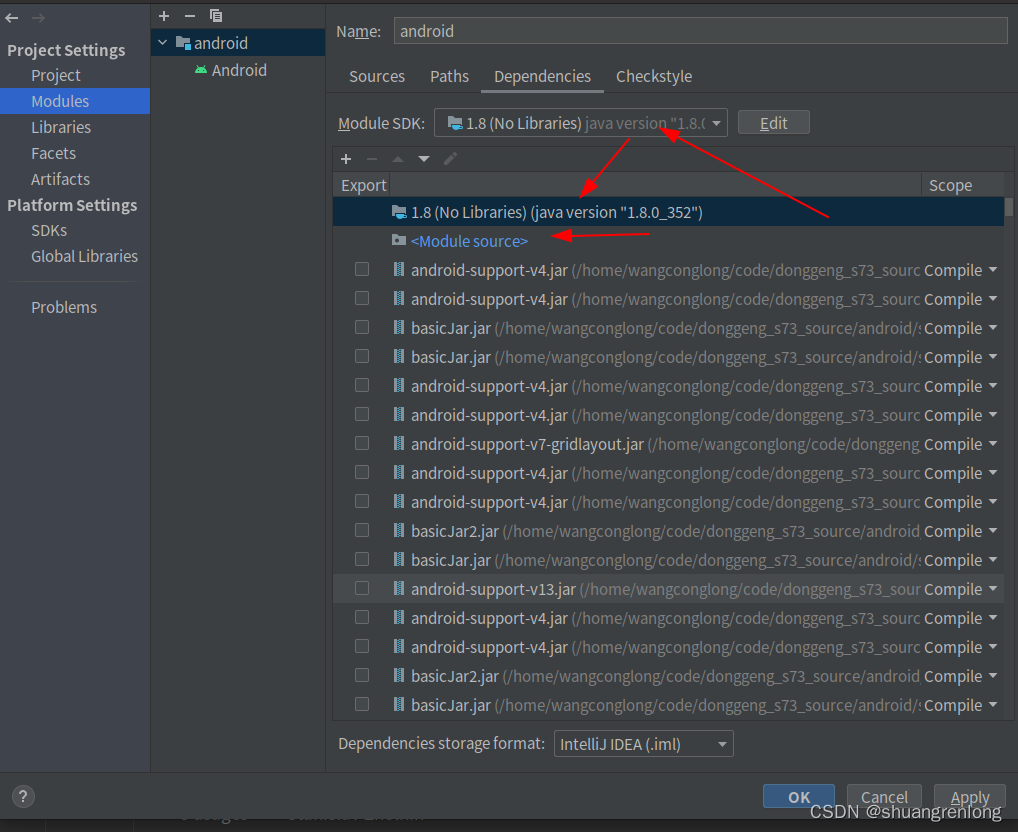
Task: Click the Apply button
Action: [x=969, y=796]
